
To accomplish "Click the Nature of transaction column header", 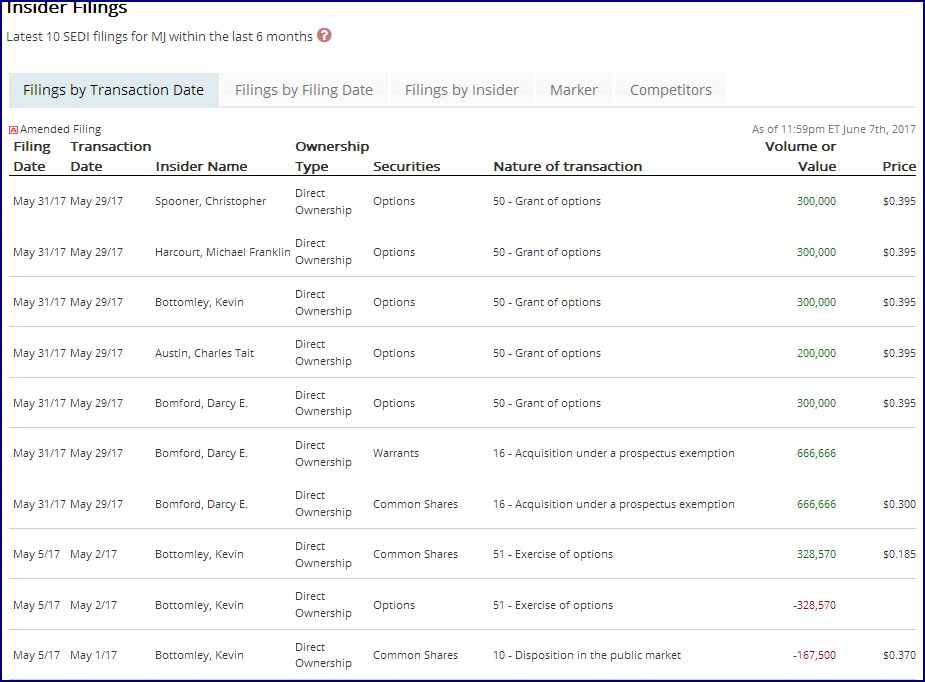I will pyautogui.click(x=567, y=166).
